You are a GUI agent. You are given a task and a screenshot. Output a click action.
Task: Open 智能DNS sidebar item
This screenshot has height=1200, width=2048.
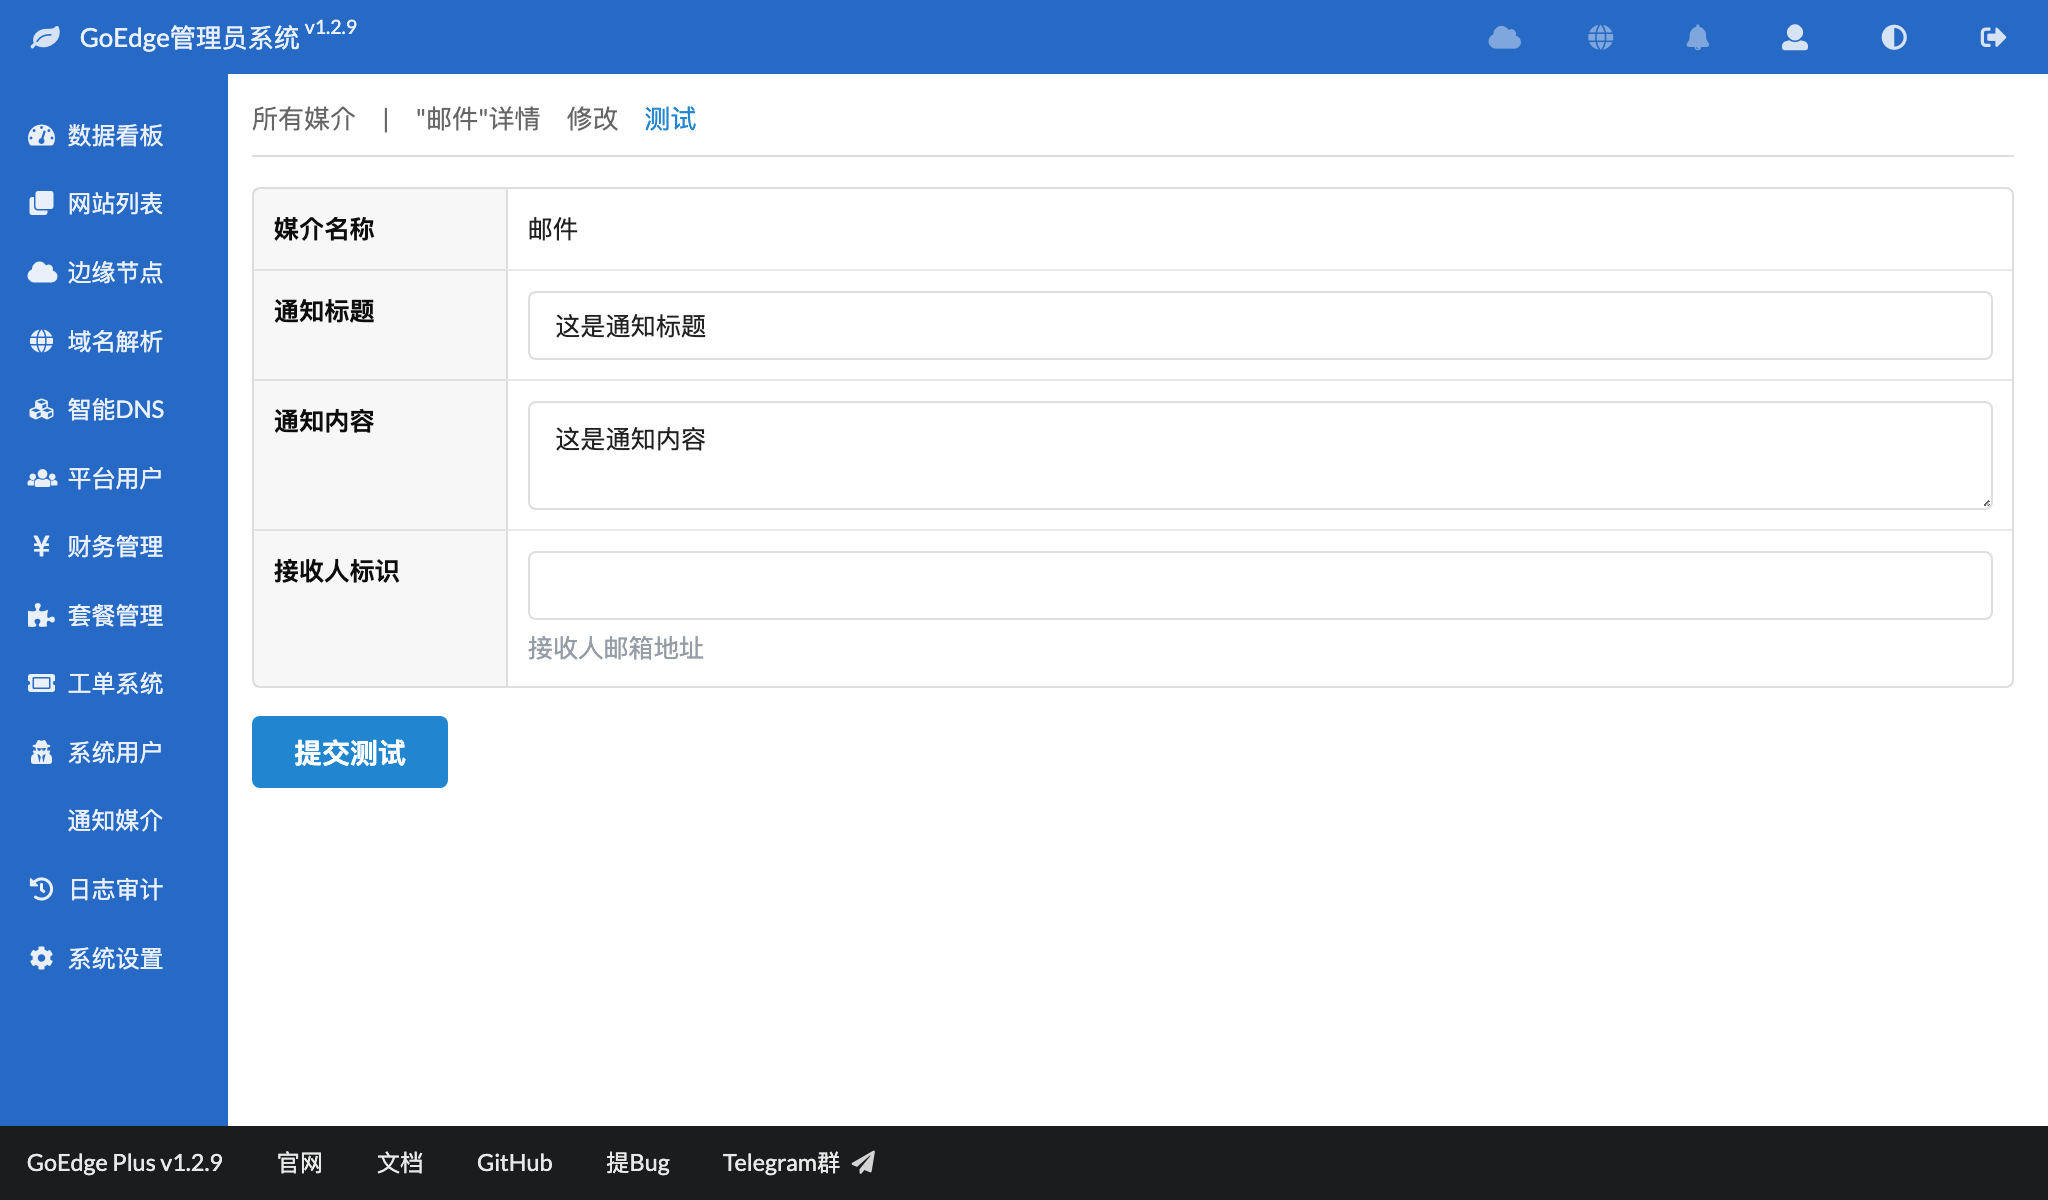pos(114,409)
